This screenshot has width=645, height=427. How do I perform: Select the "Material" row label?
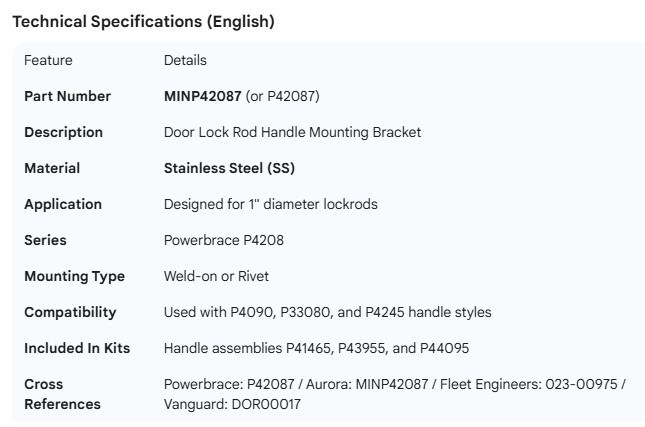click(x=52, y=168)
